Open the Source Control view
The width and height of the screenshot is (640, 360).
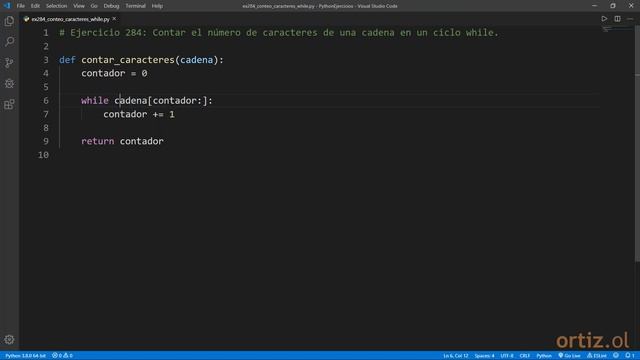(x=9, y=62)
